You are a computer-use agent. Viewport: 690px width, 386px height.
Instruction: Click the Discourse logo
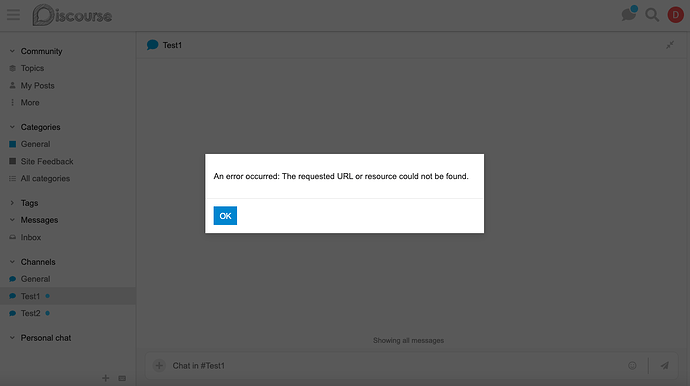(x=72, y=15)
